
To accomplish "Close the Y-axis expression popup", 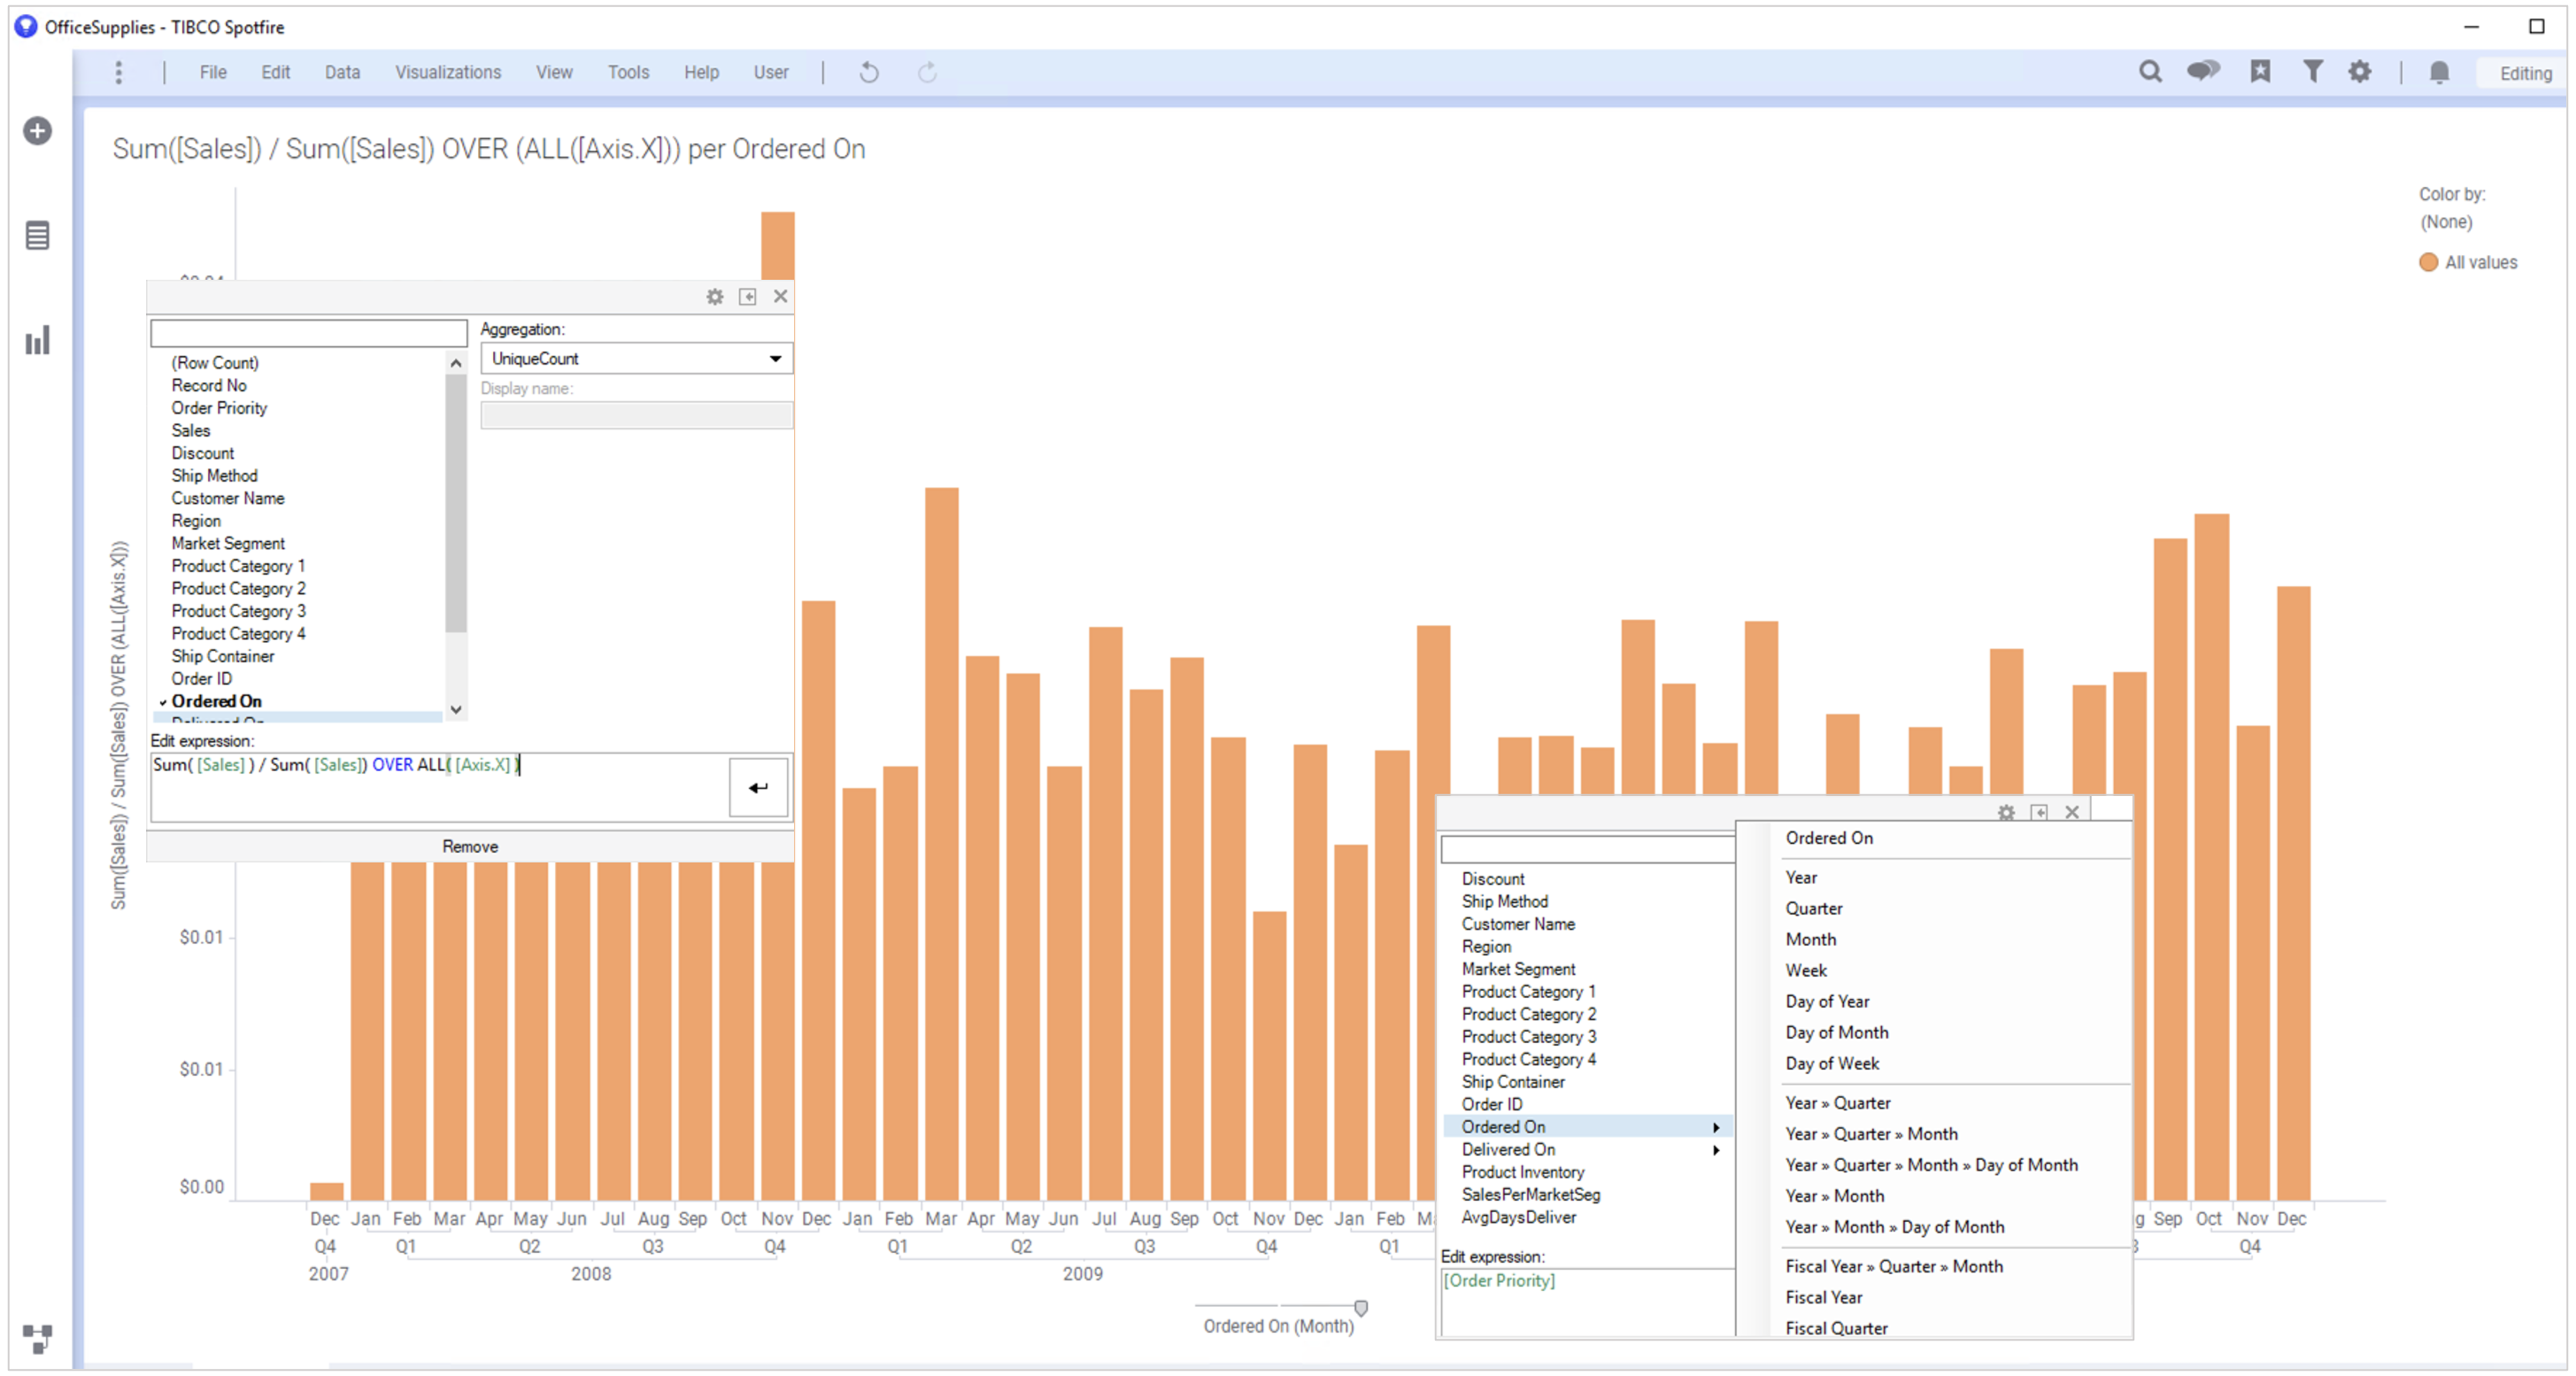I will click(x=781, y=296).
